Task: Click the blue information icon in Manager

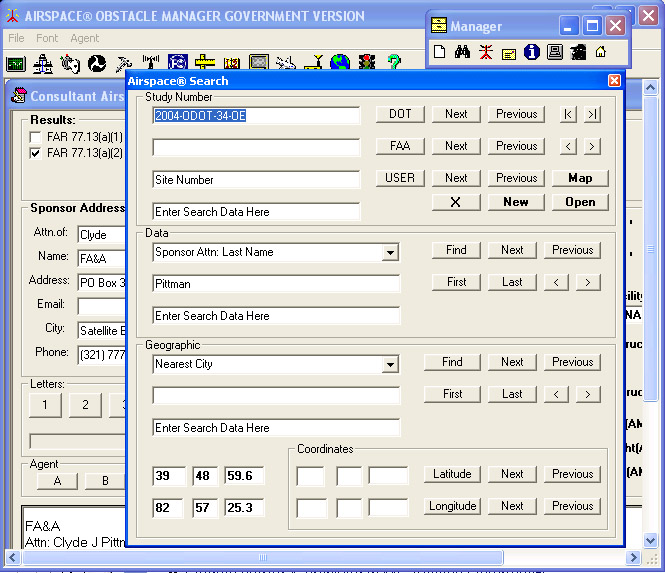Action: [531, 52]
